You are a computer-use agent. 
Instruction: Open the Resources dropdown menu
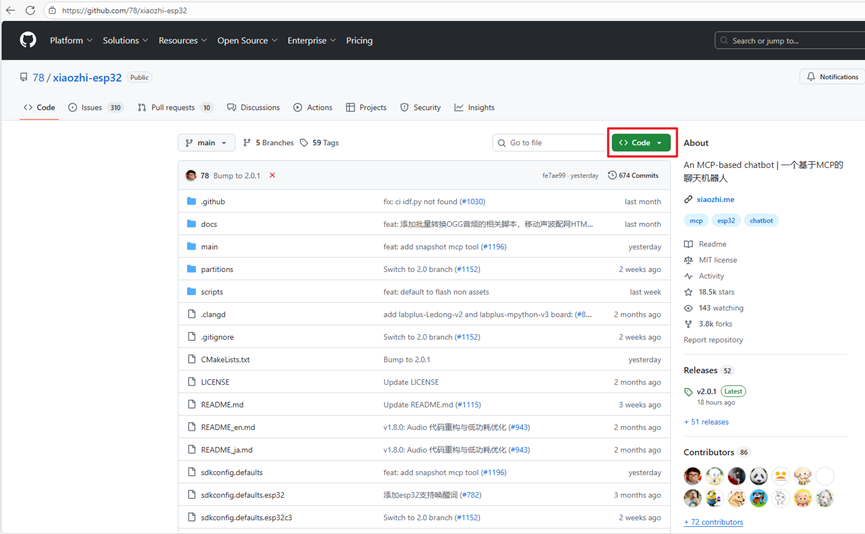click(x=183, y=40)
